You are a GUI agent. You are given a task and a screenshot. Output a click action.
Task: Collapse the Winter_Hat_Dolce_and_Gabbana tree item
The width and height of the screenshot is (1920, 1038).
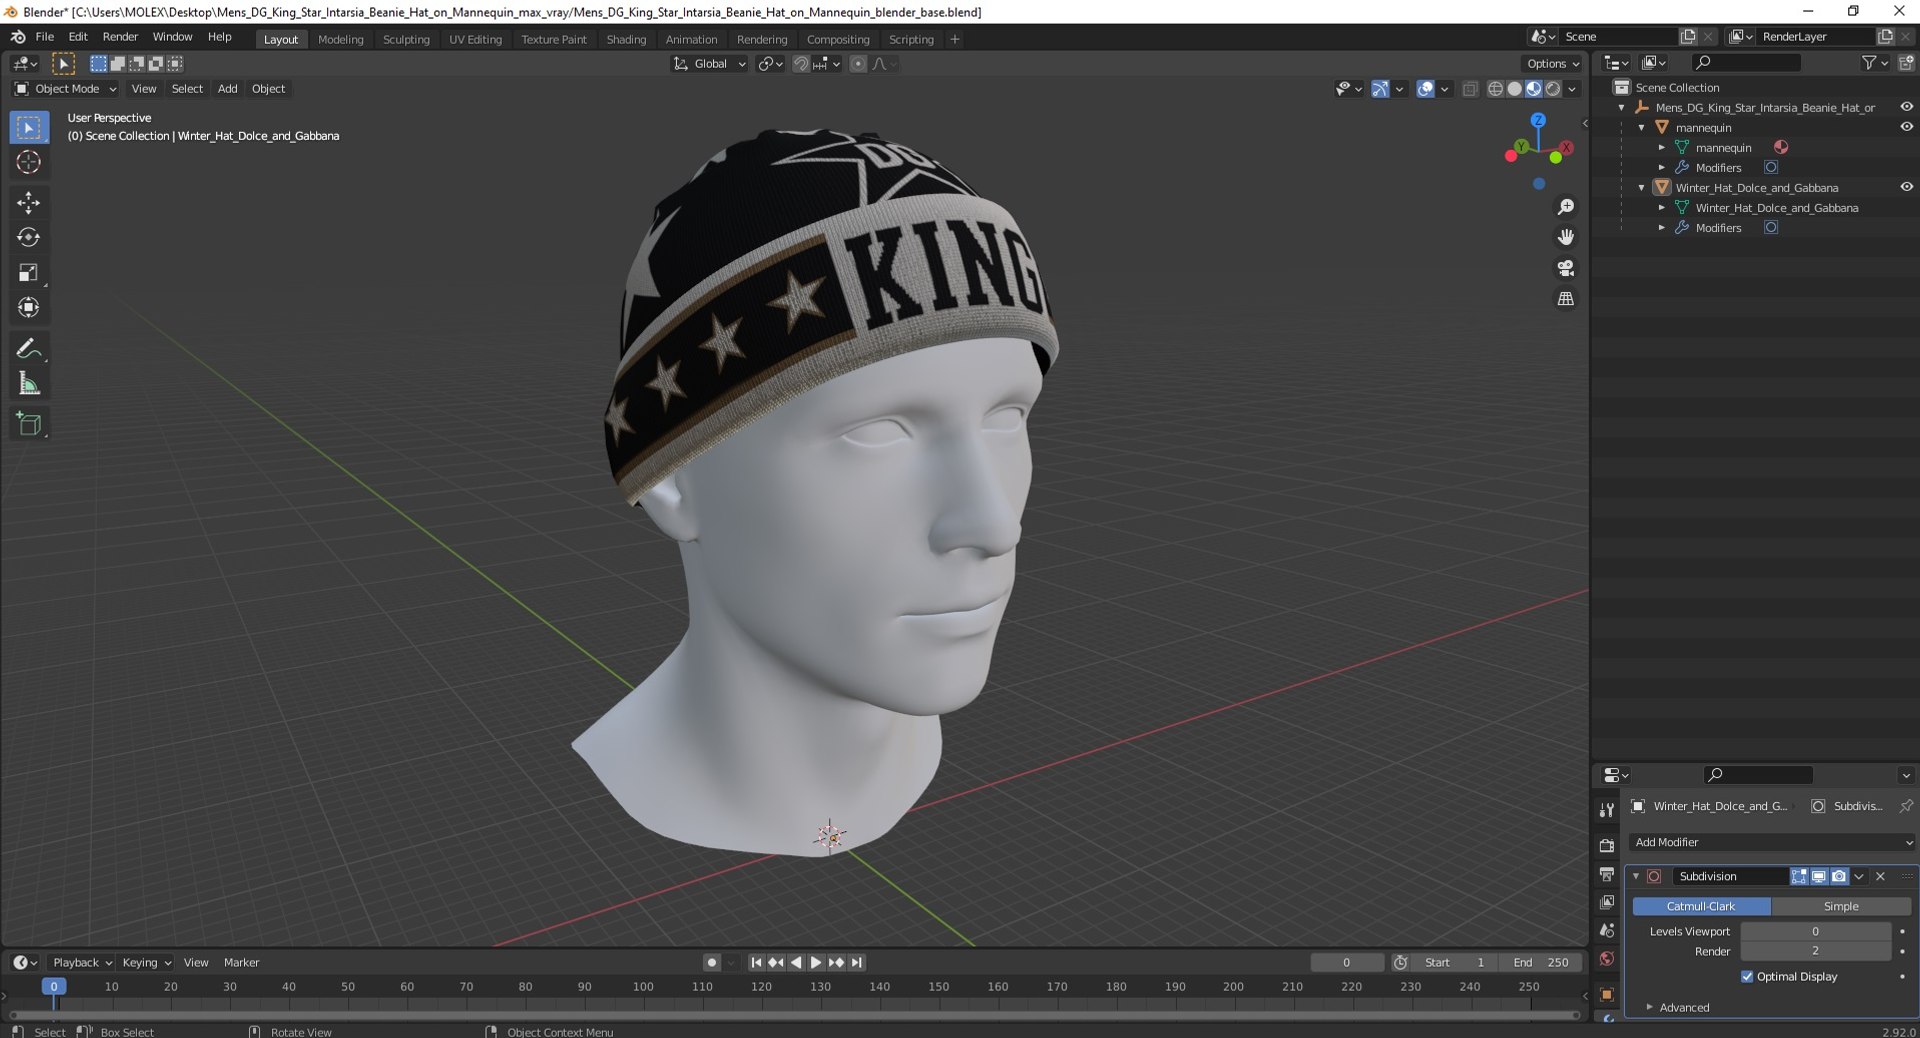[x=1642, y=187]
